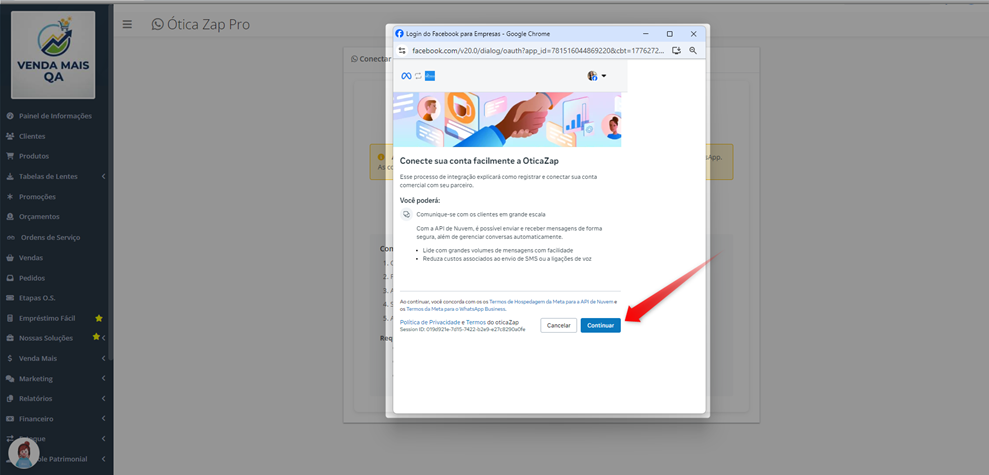Click the install app icon in address bar
Image resolution: width=989 pixels, height=475 pixels.
tap(676, 50)
